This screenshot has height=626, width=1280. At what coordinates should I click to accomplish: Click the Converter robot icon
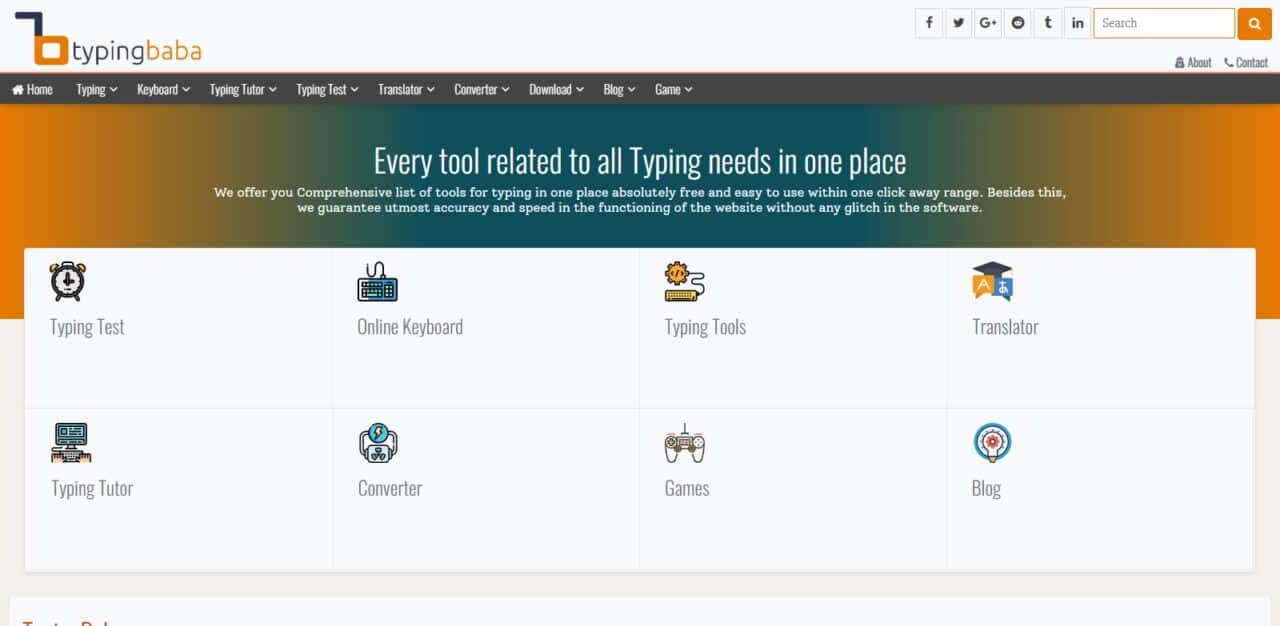tap(378, 442)
